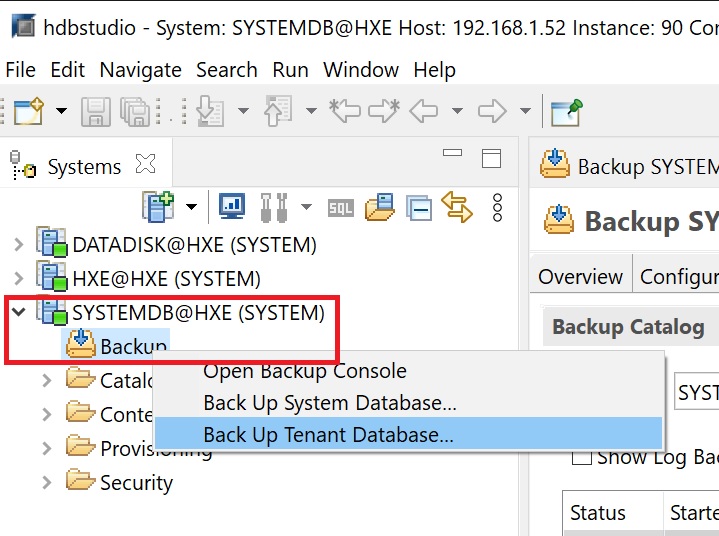
Task: Open the Systems view three-dot menu
Action: point(498,207)
